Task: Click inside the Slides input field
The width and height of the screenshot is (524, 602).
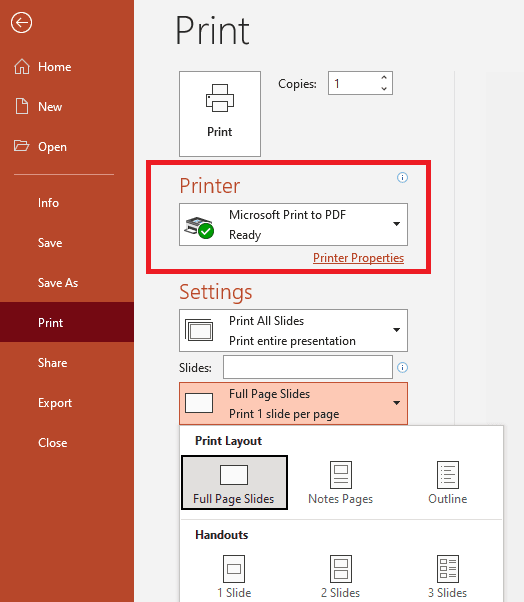Action: (308, 367)
